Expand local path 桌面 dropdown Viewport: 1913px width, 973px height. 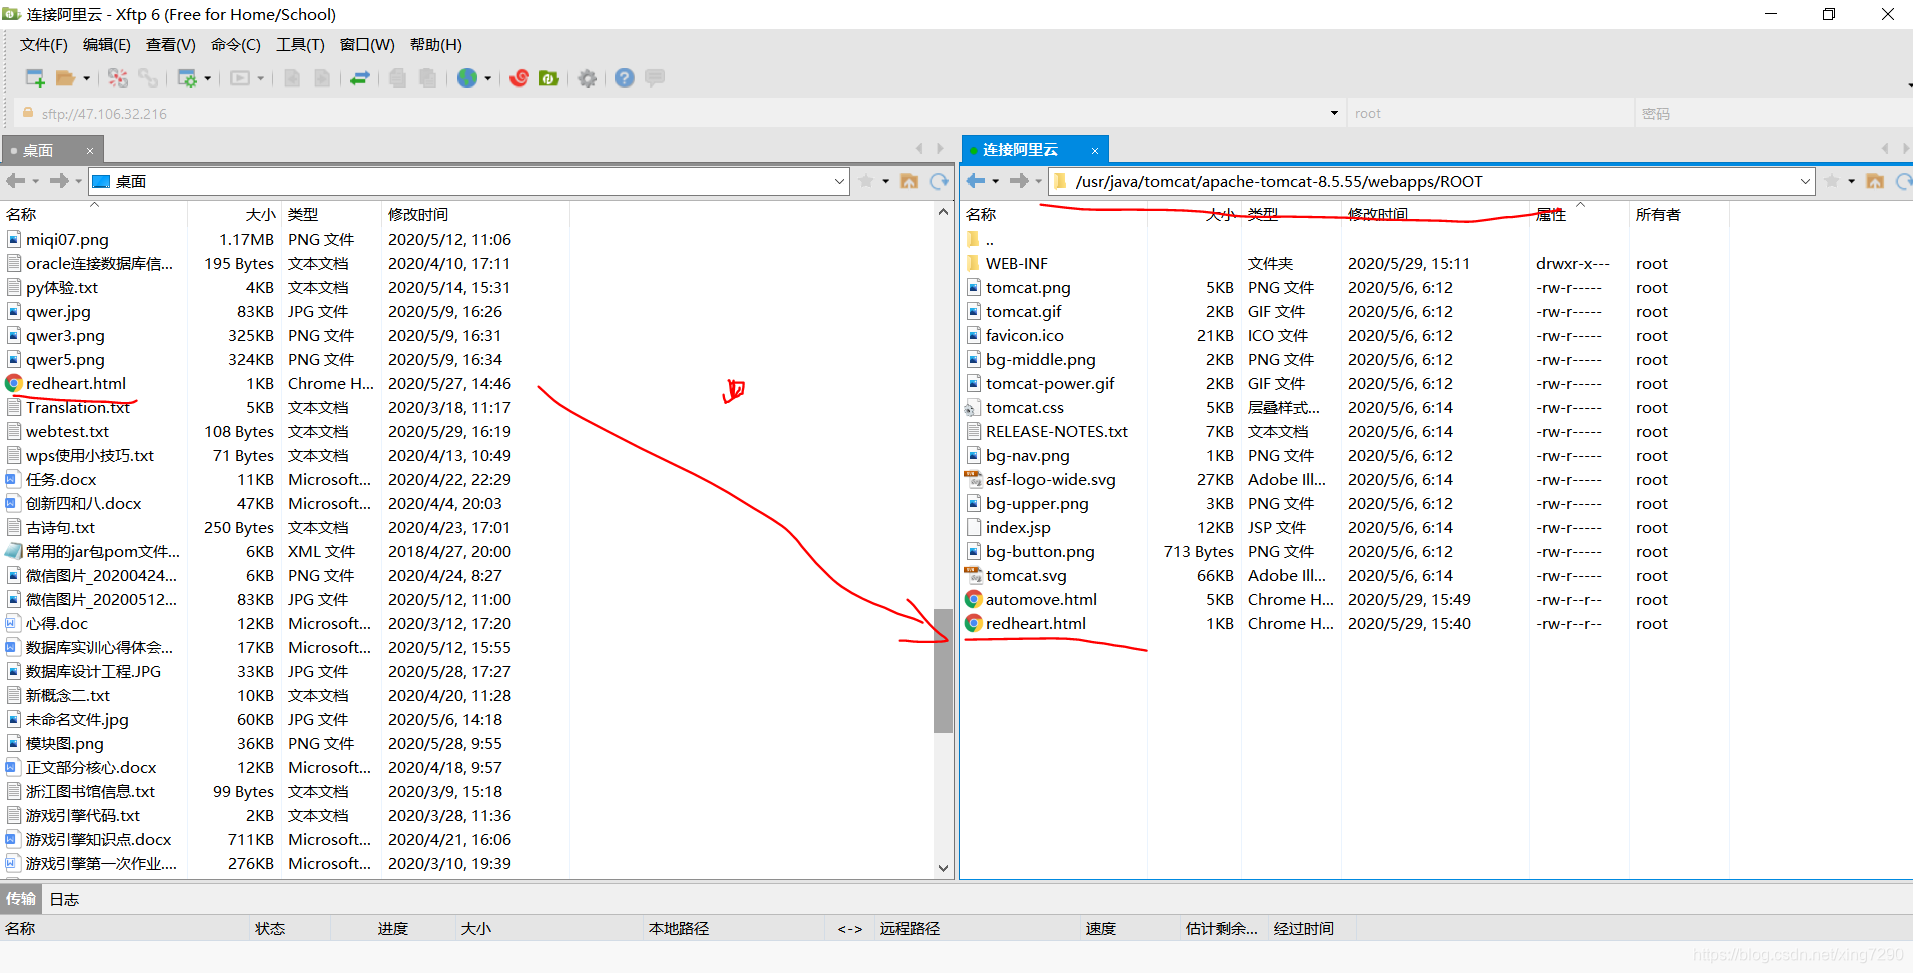(839, 181)
